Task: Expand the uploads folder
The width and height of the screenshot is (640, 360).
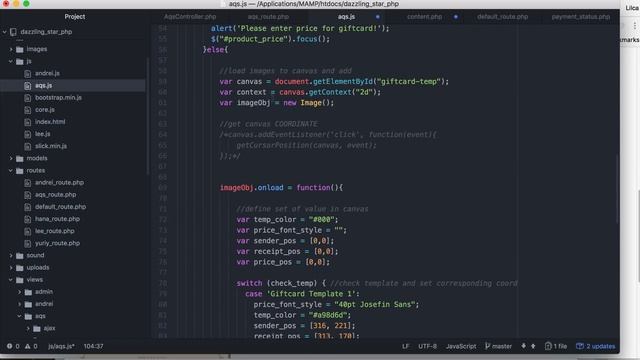Action: click(x=11, y=268)
